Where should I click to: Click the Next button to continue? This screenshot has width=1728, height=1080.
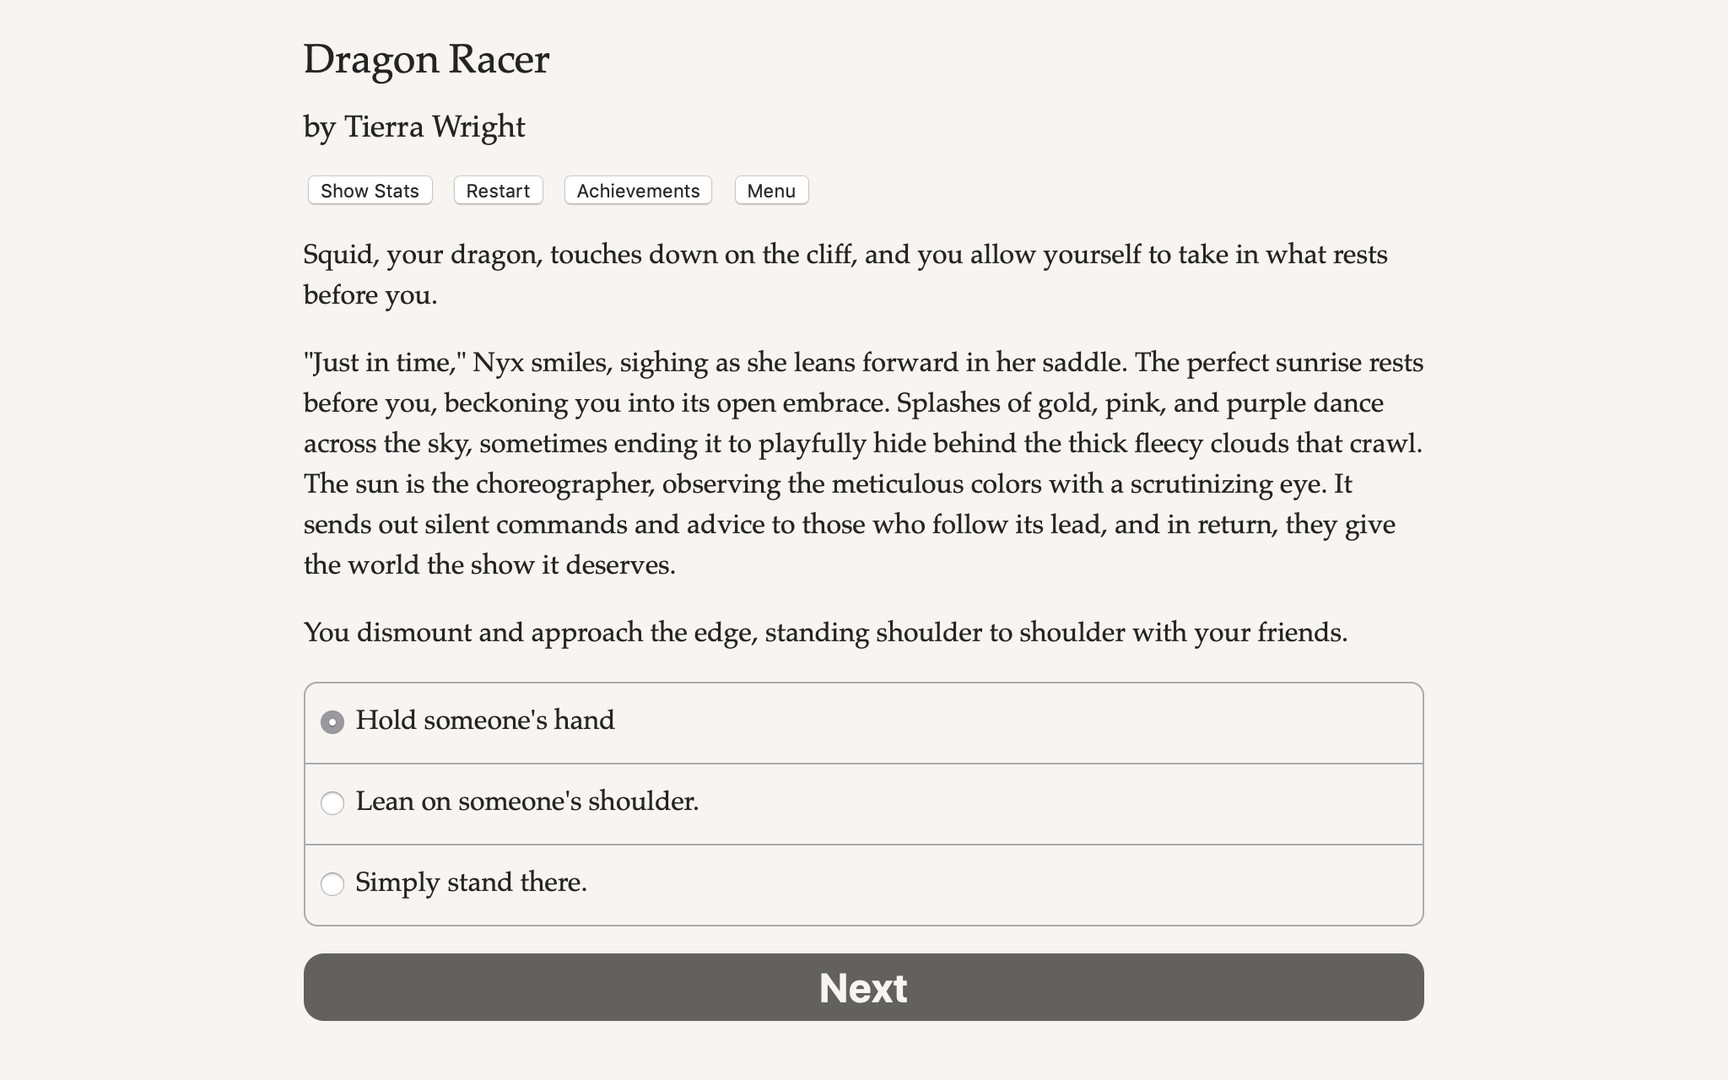click(863, 987)
